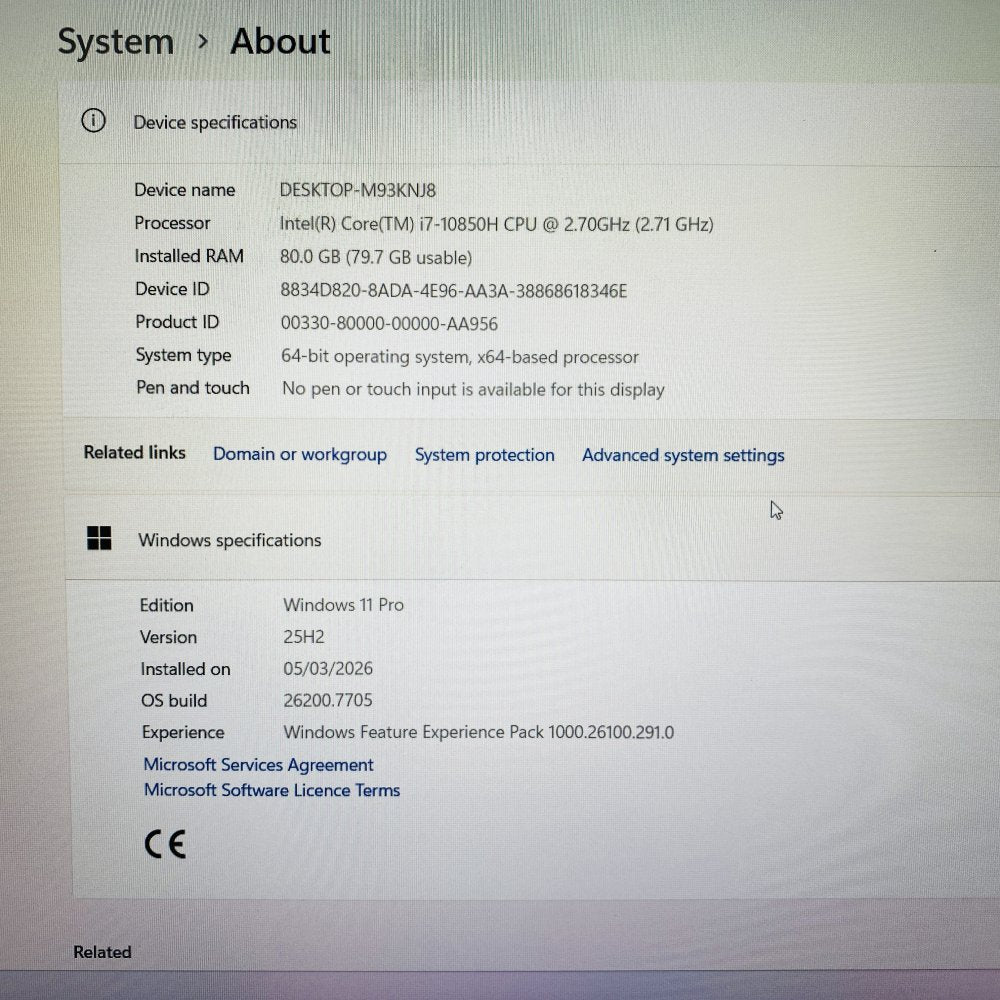Go back to System in breadcrumb
This screenshot has width=1000, height=1000.
click(x=115, y=42)
